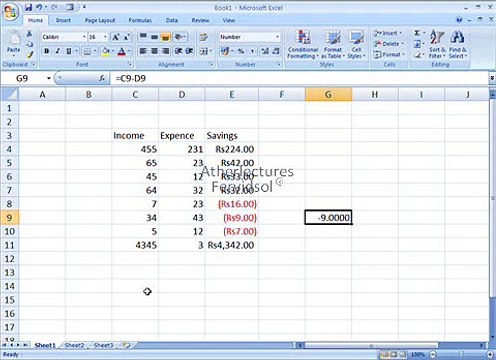The image size is (496, 360).
Task: Click the Clear eraser icon
Action: 417,54
